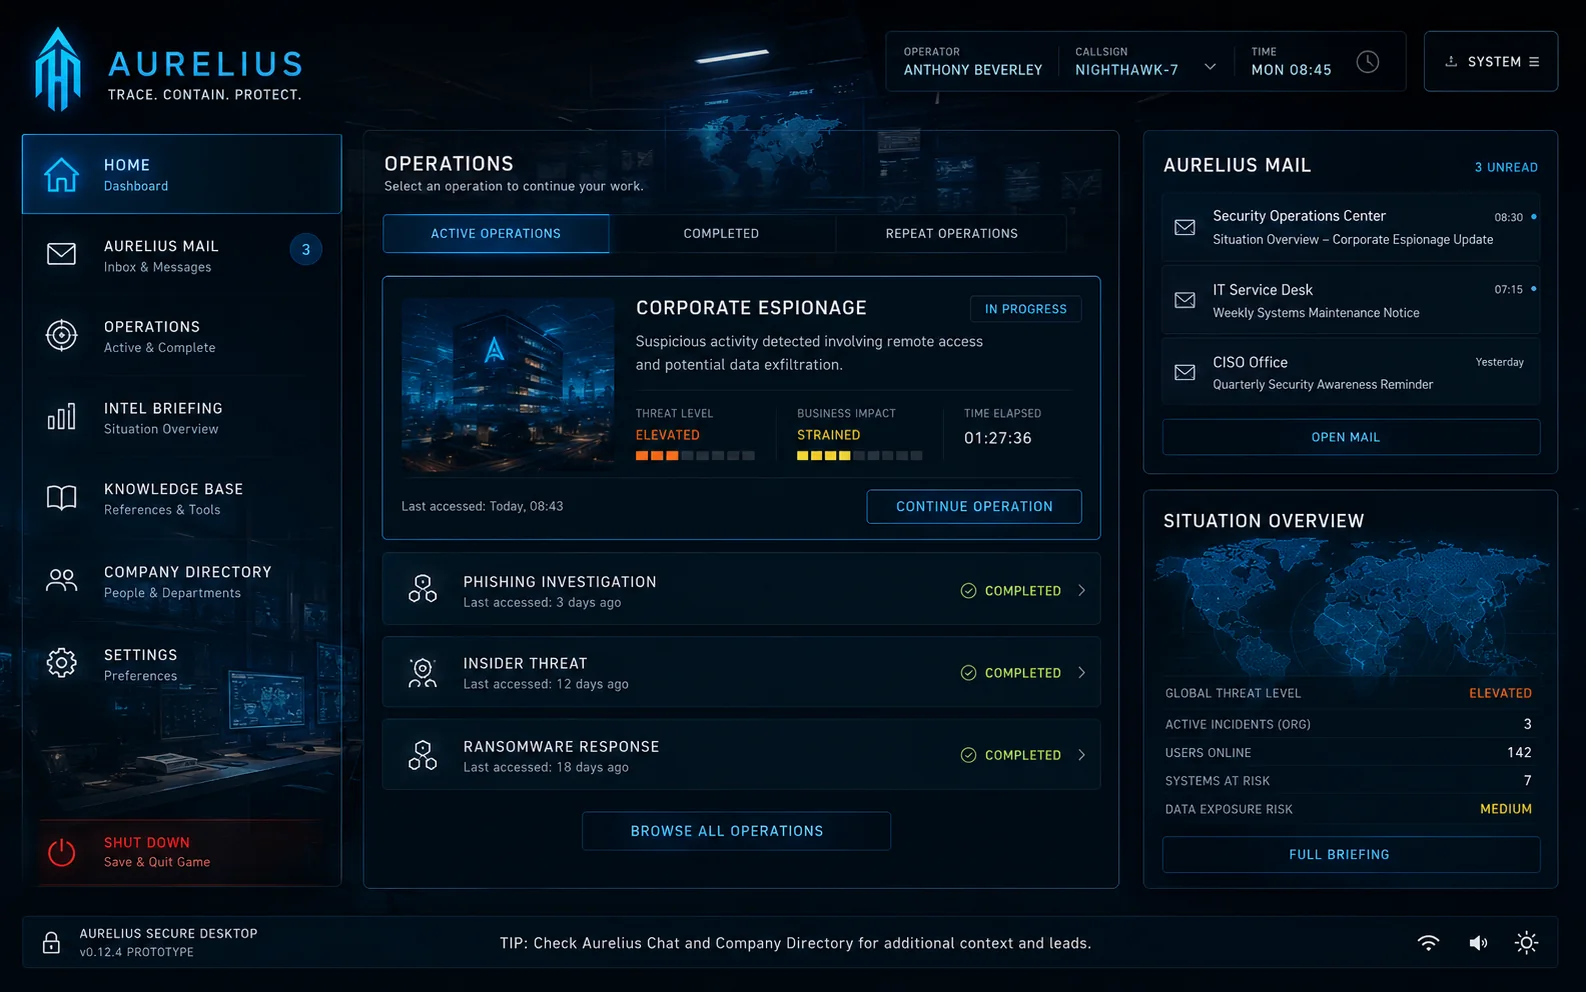Switch to the Active Operations tab

pos(496,234)
